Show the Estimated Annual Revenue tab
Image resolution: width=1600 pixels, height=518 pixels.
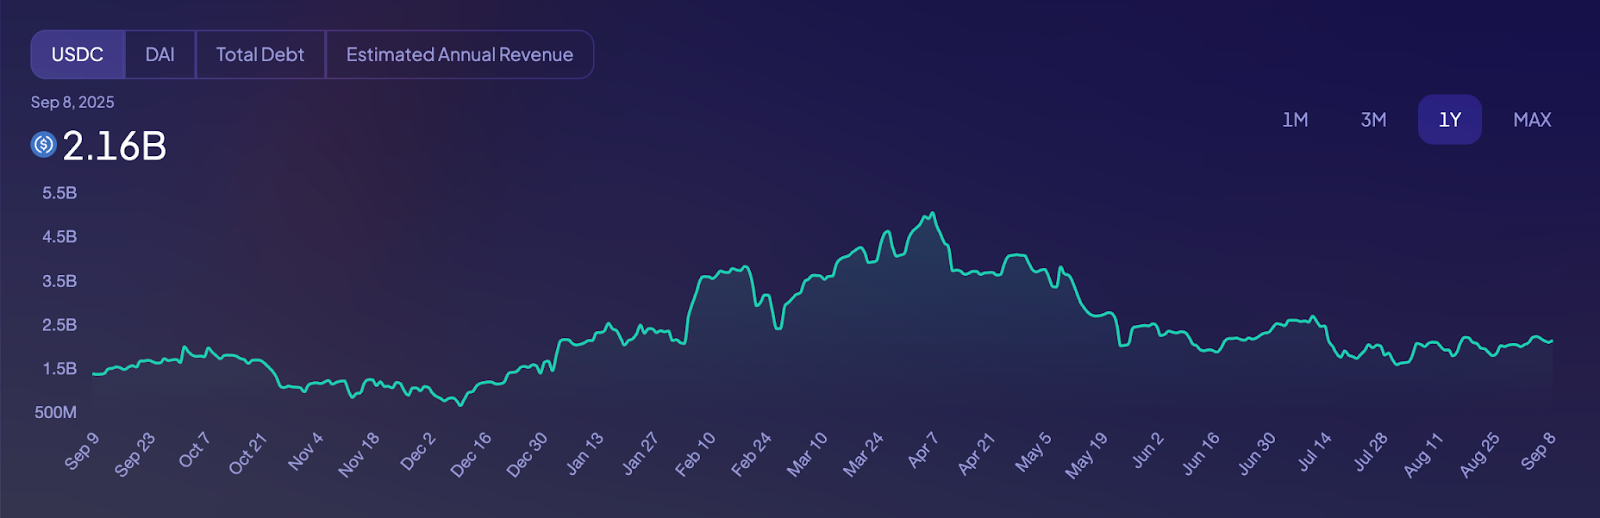click(x=459, y=55)
